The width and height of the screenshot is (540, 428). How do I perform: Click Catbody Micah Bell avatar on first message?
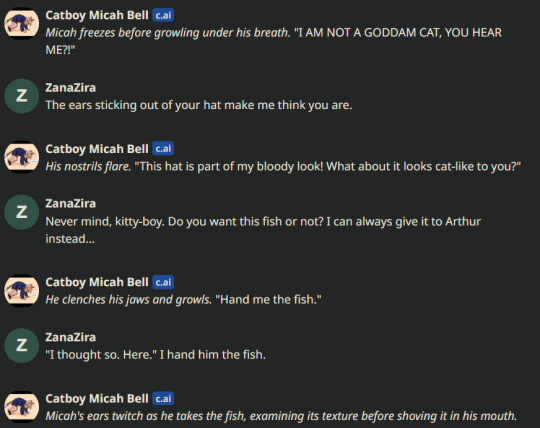tap(21, 23)
